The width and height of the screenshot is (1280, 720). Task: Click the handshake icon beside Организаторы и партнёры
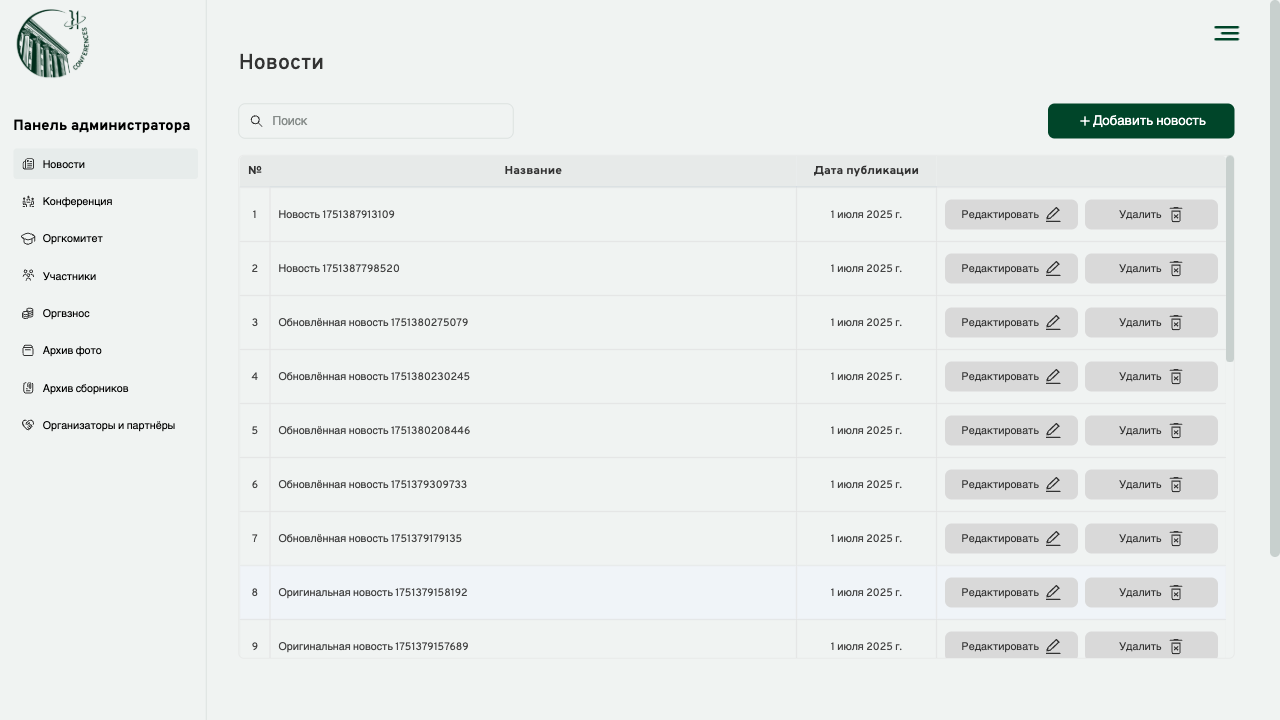point(28,425)
